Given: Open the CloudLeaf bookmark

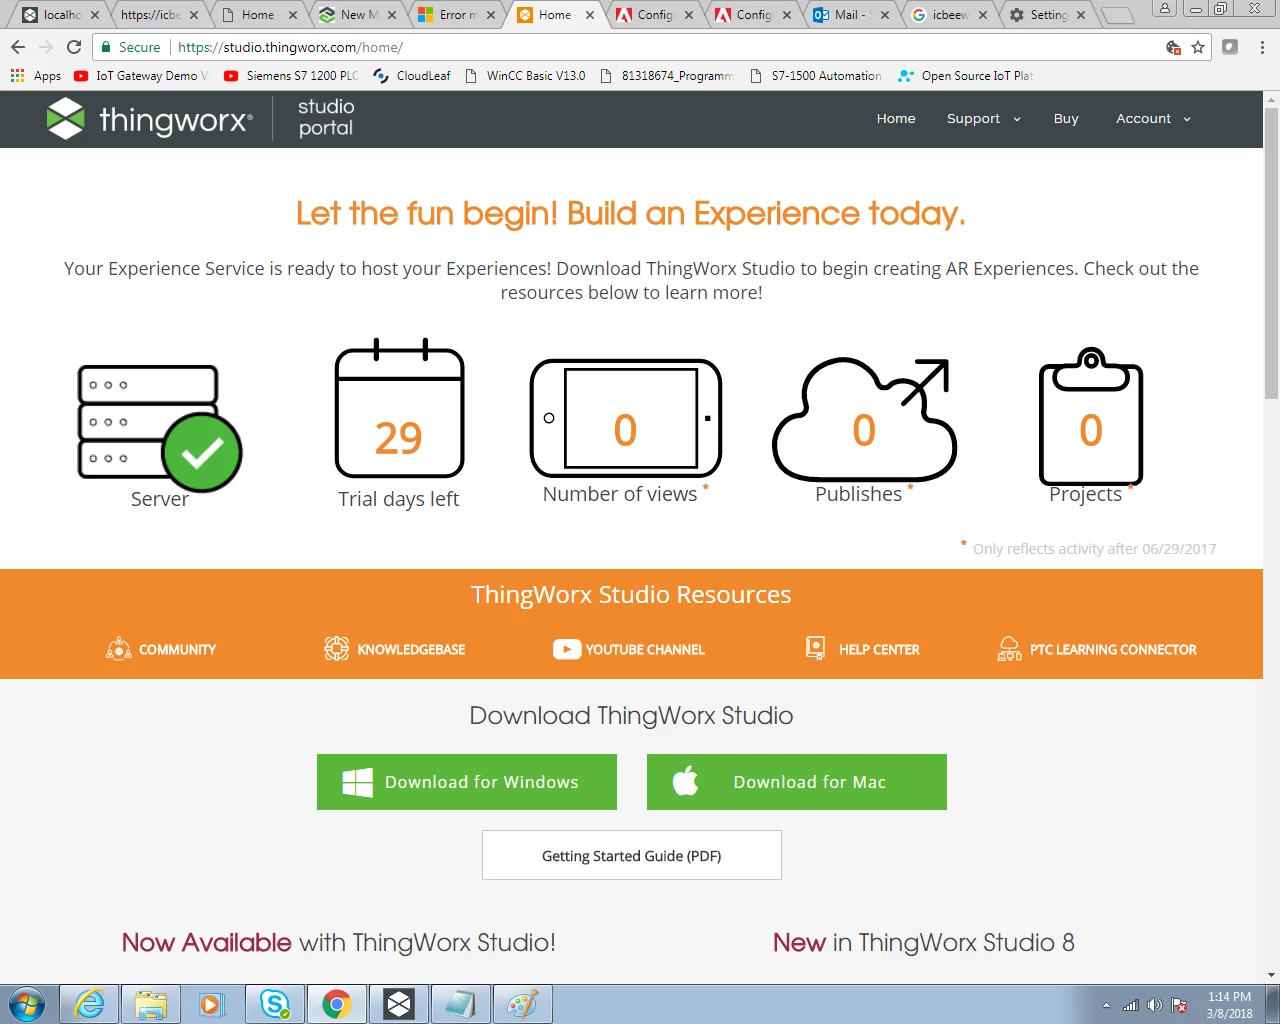Looking at the screenshot, I should pos(412,75).
